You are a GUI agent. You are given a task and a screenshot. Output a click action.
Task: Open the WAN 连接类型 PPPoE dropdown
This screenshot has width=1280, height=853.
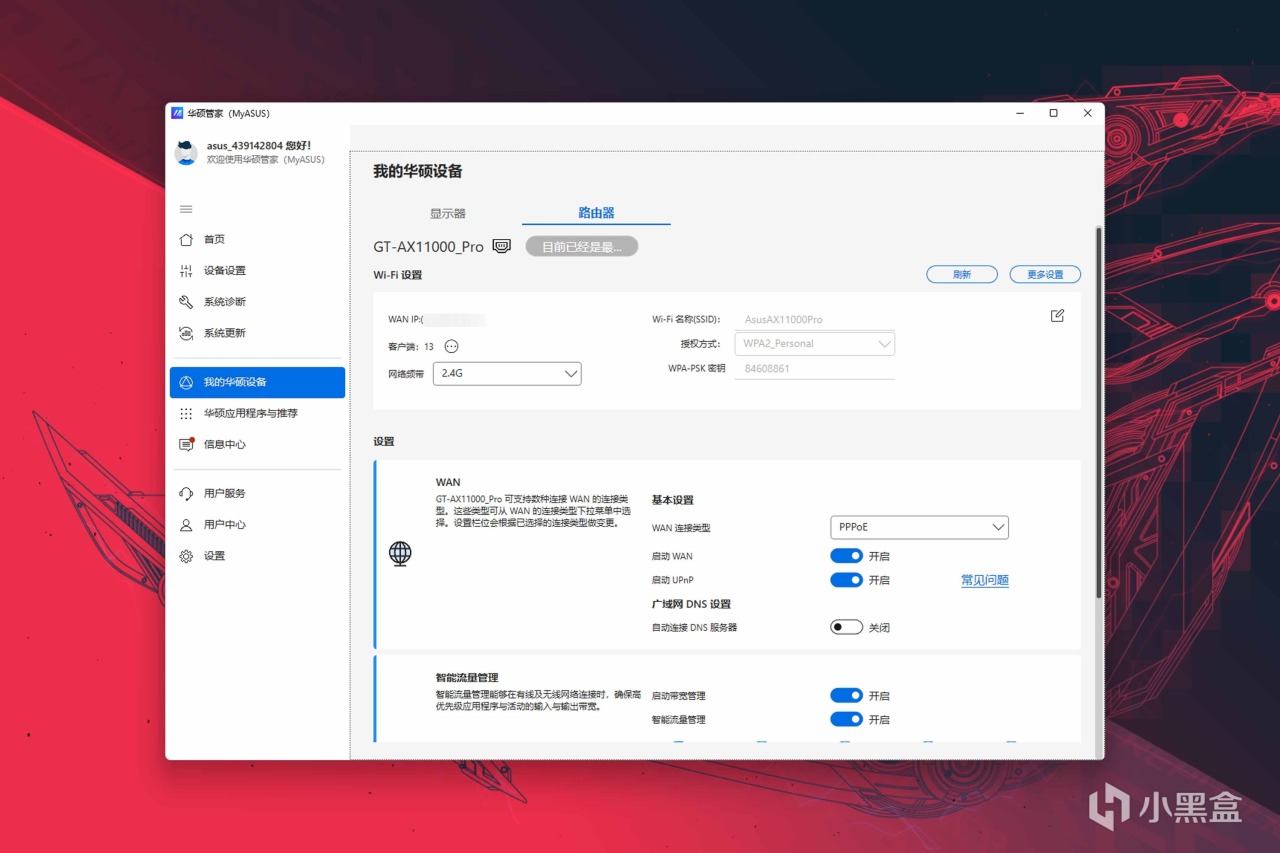coord(919,527)
